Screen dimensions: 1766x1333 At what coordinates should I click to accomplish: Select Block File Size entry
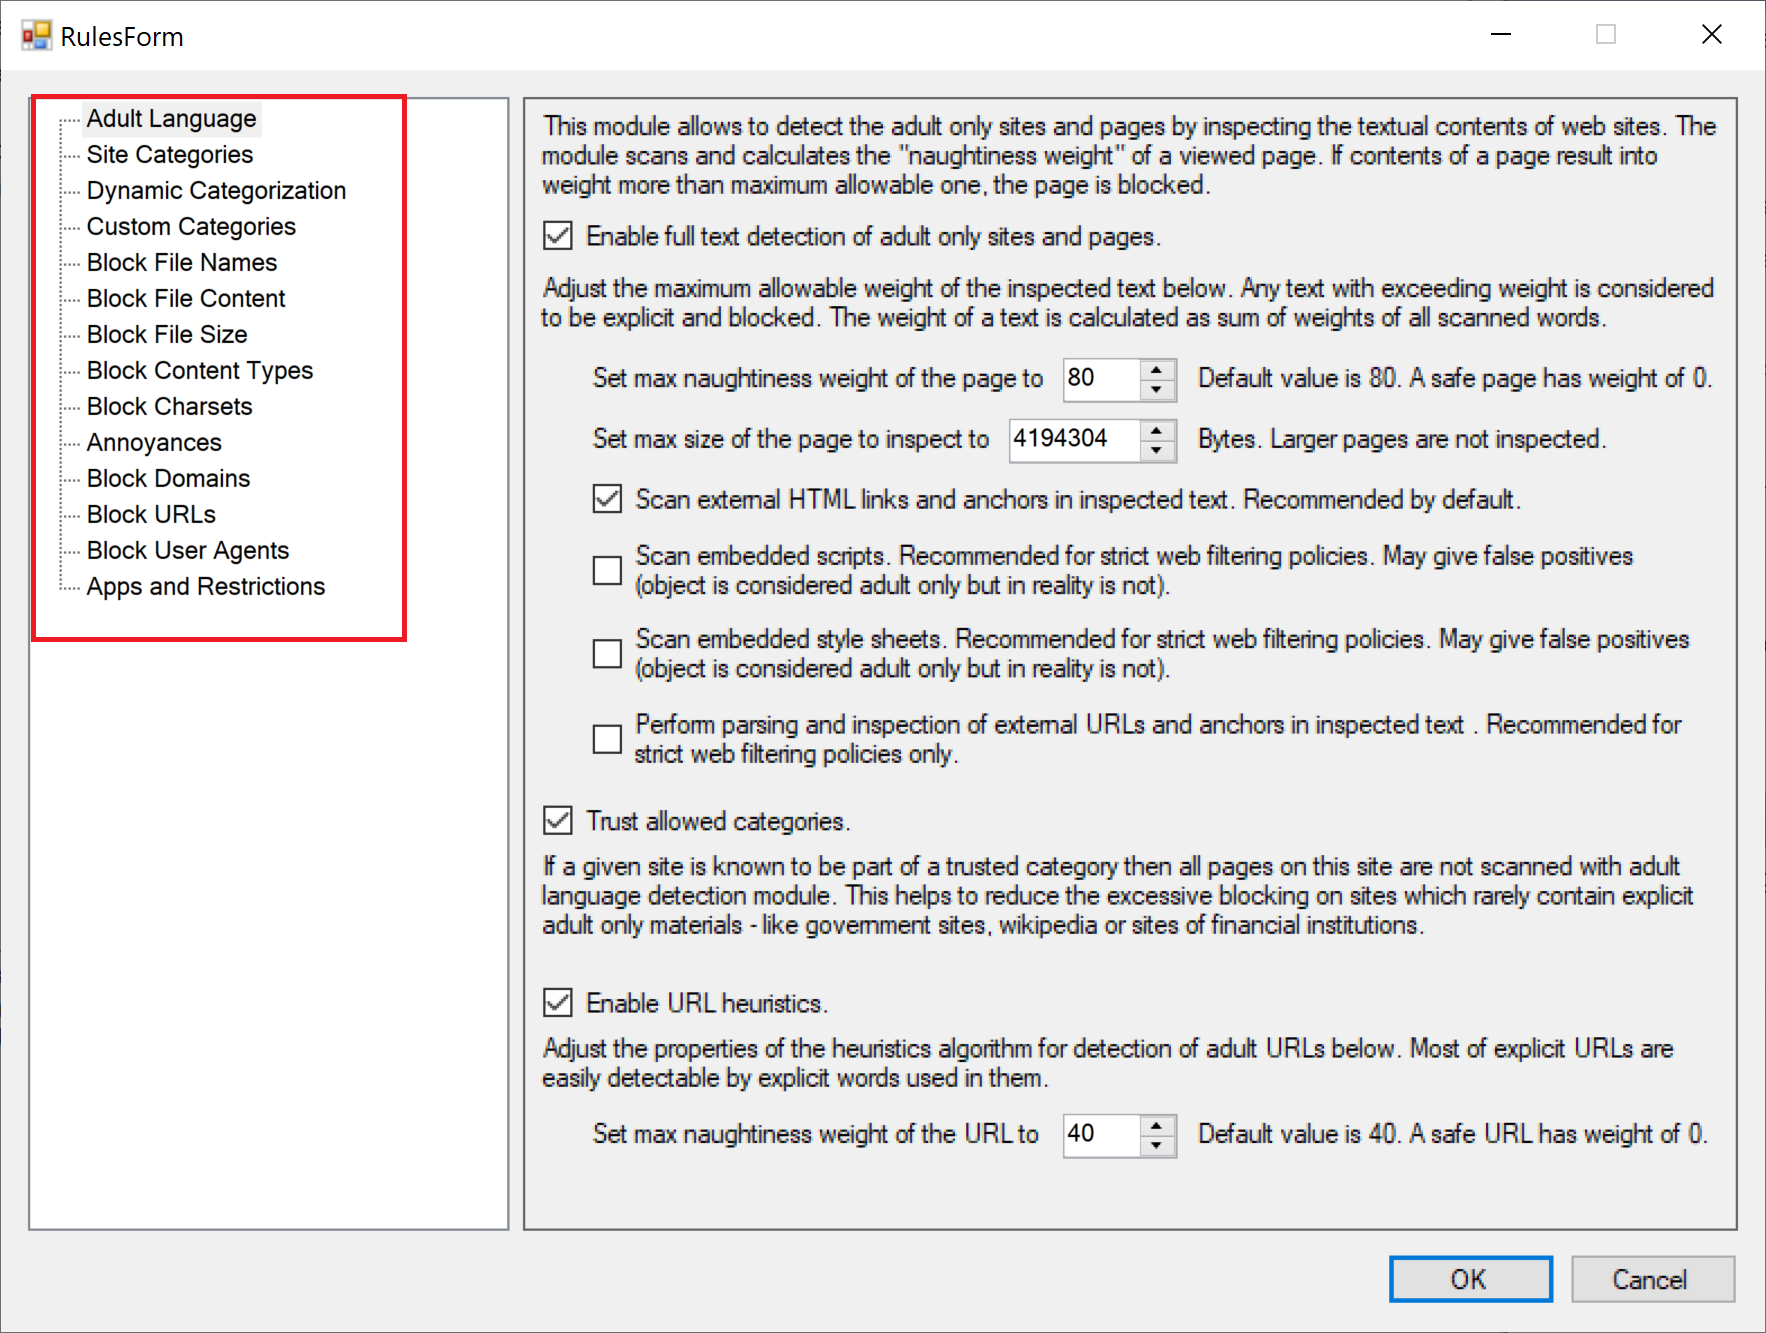click(x=167, y=335)
